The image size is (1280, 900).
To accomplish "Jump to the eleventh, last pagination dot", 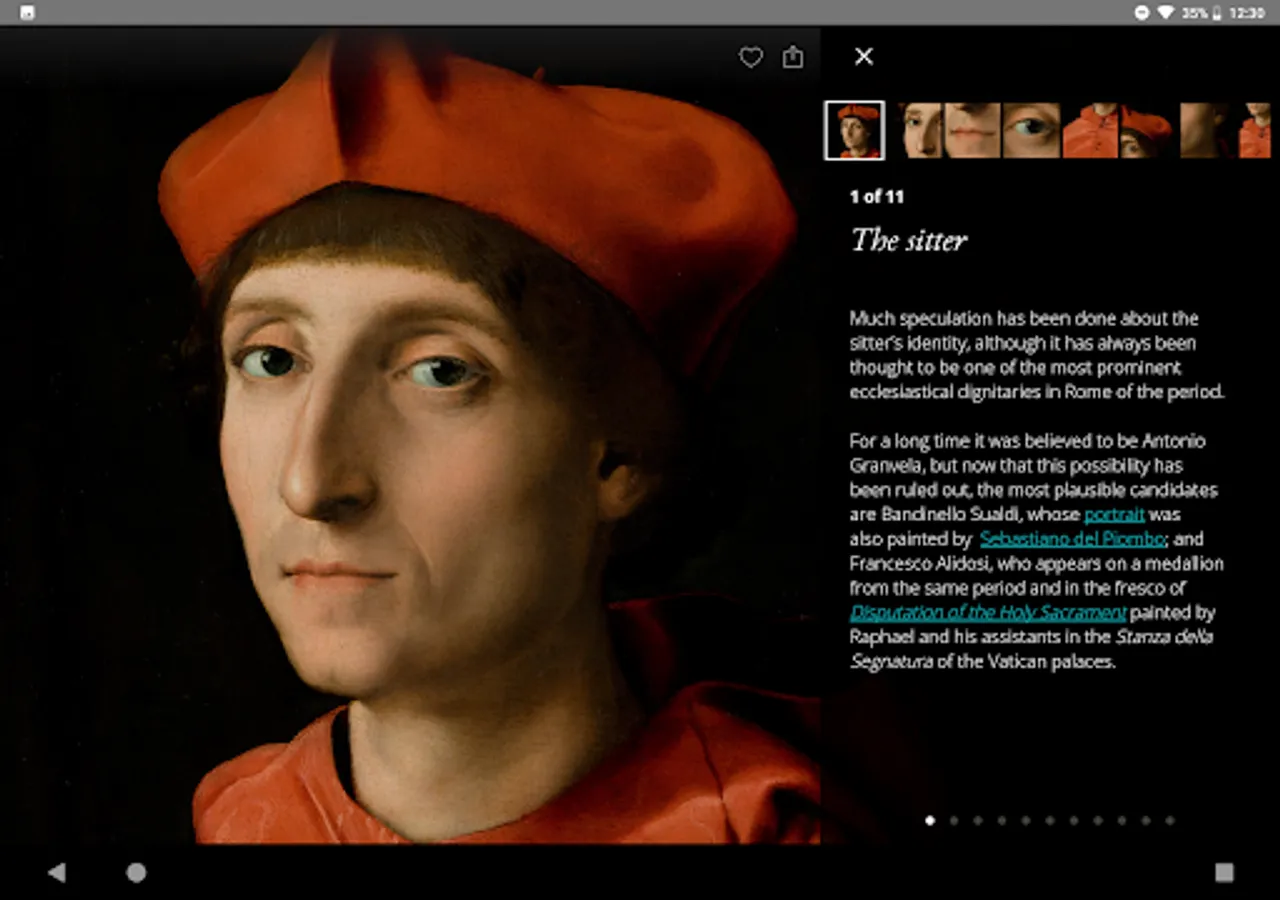I will [x=1170, y=821].
